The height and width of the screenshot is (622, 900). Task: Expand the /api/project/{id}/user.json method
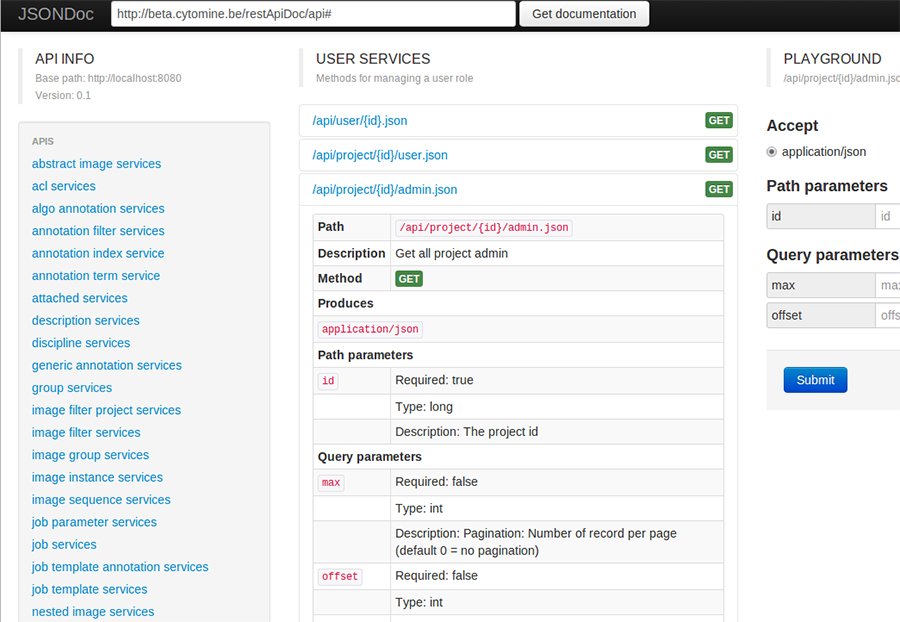point(379,155)
